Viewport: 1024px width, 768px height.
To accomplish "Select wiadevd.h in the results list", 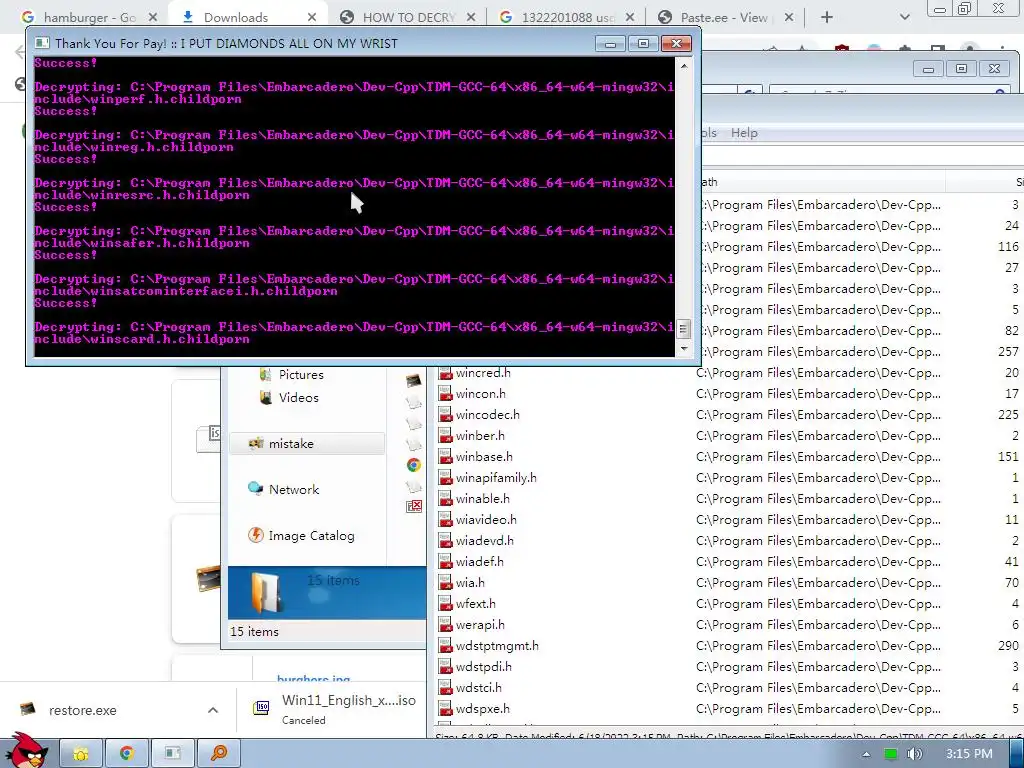I will 485,540.
